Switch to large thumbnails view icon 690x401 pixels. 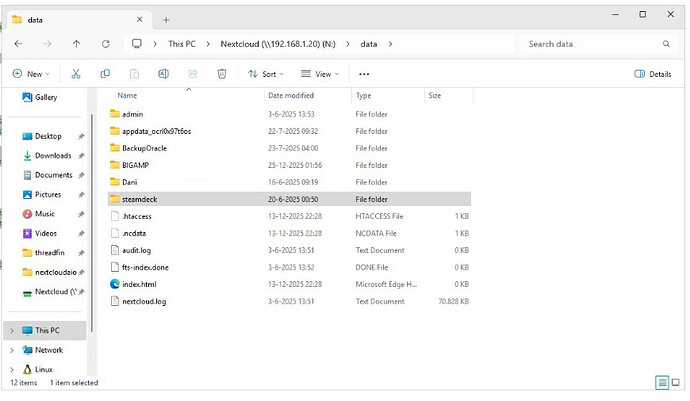(x=676, y=383)
